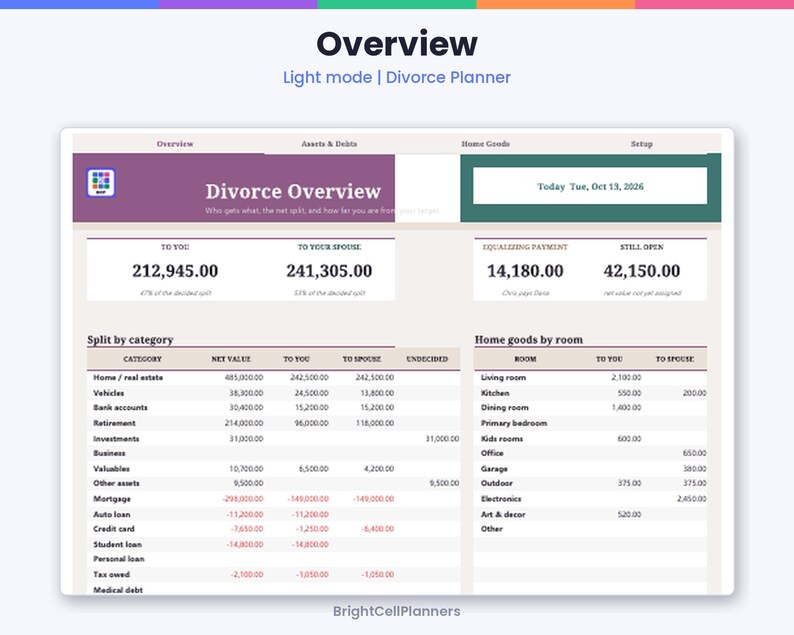Select the Auto loan category label

111,514
